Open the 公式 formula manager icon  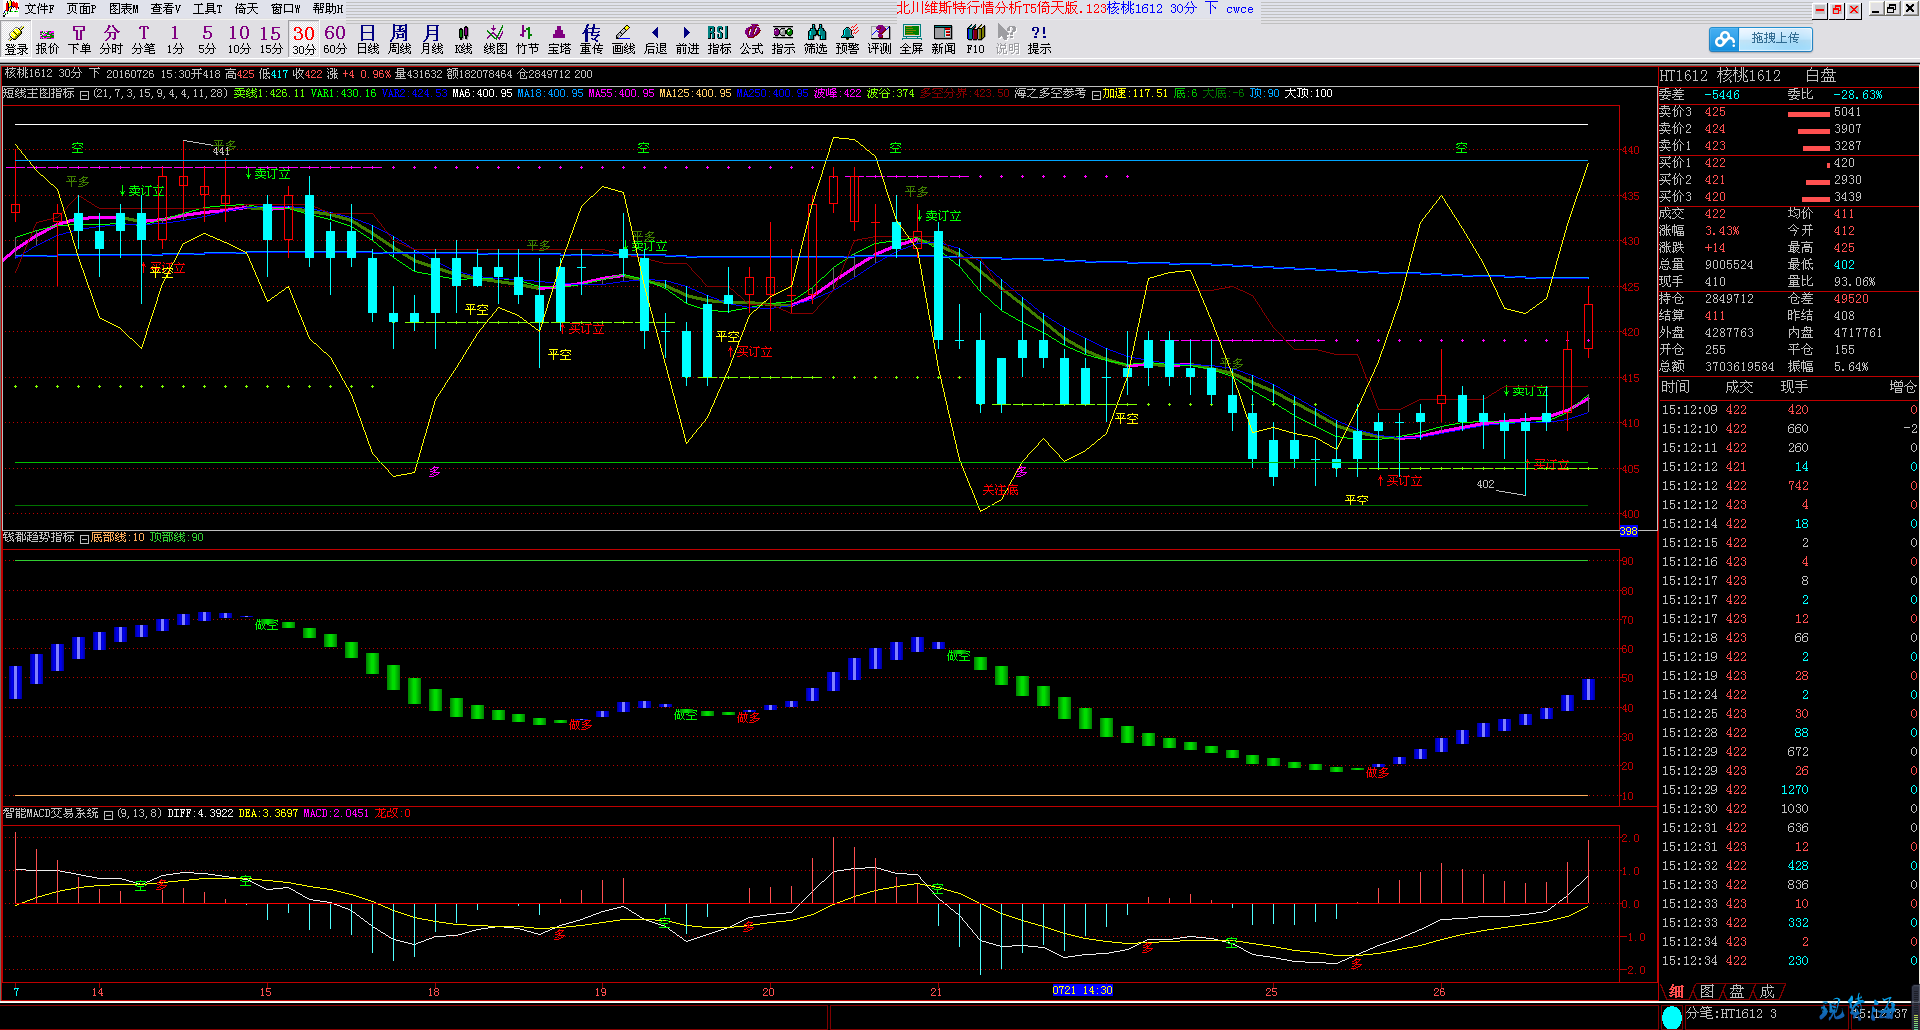[x=751, y=40]
